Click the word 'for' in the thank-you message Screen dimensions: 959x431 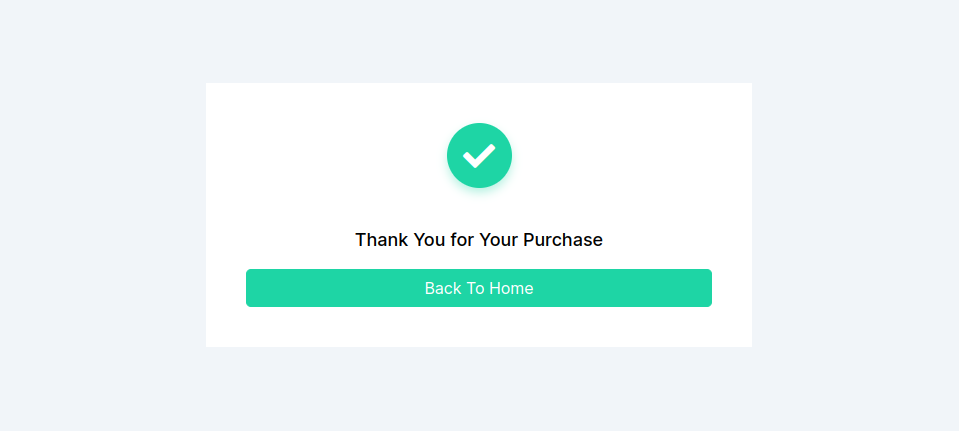point(462,240)
